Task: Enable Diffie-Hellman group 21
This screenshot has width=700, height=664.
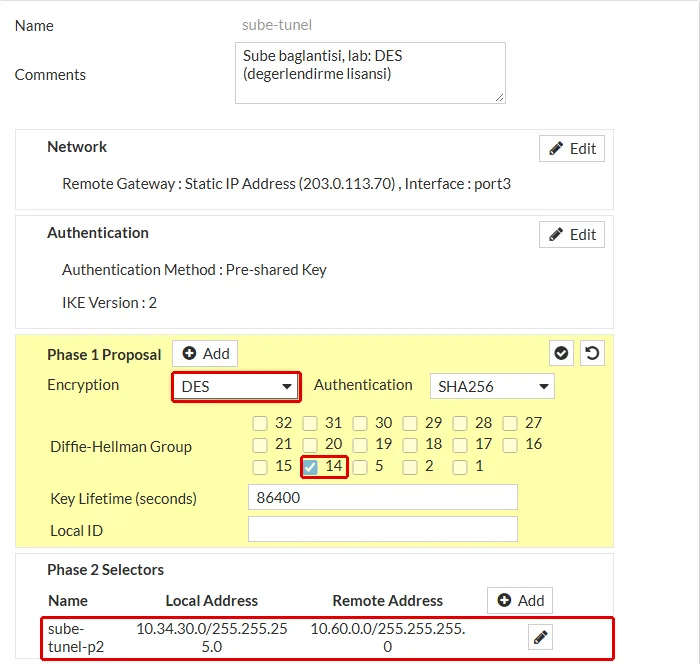Action: [x=260, y=445]
